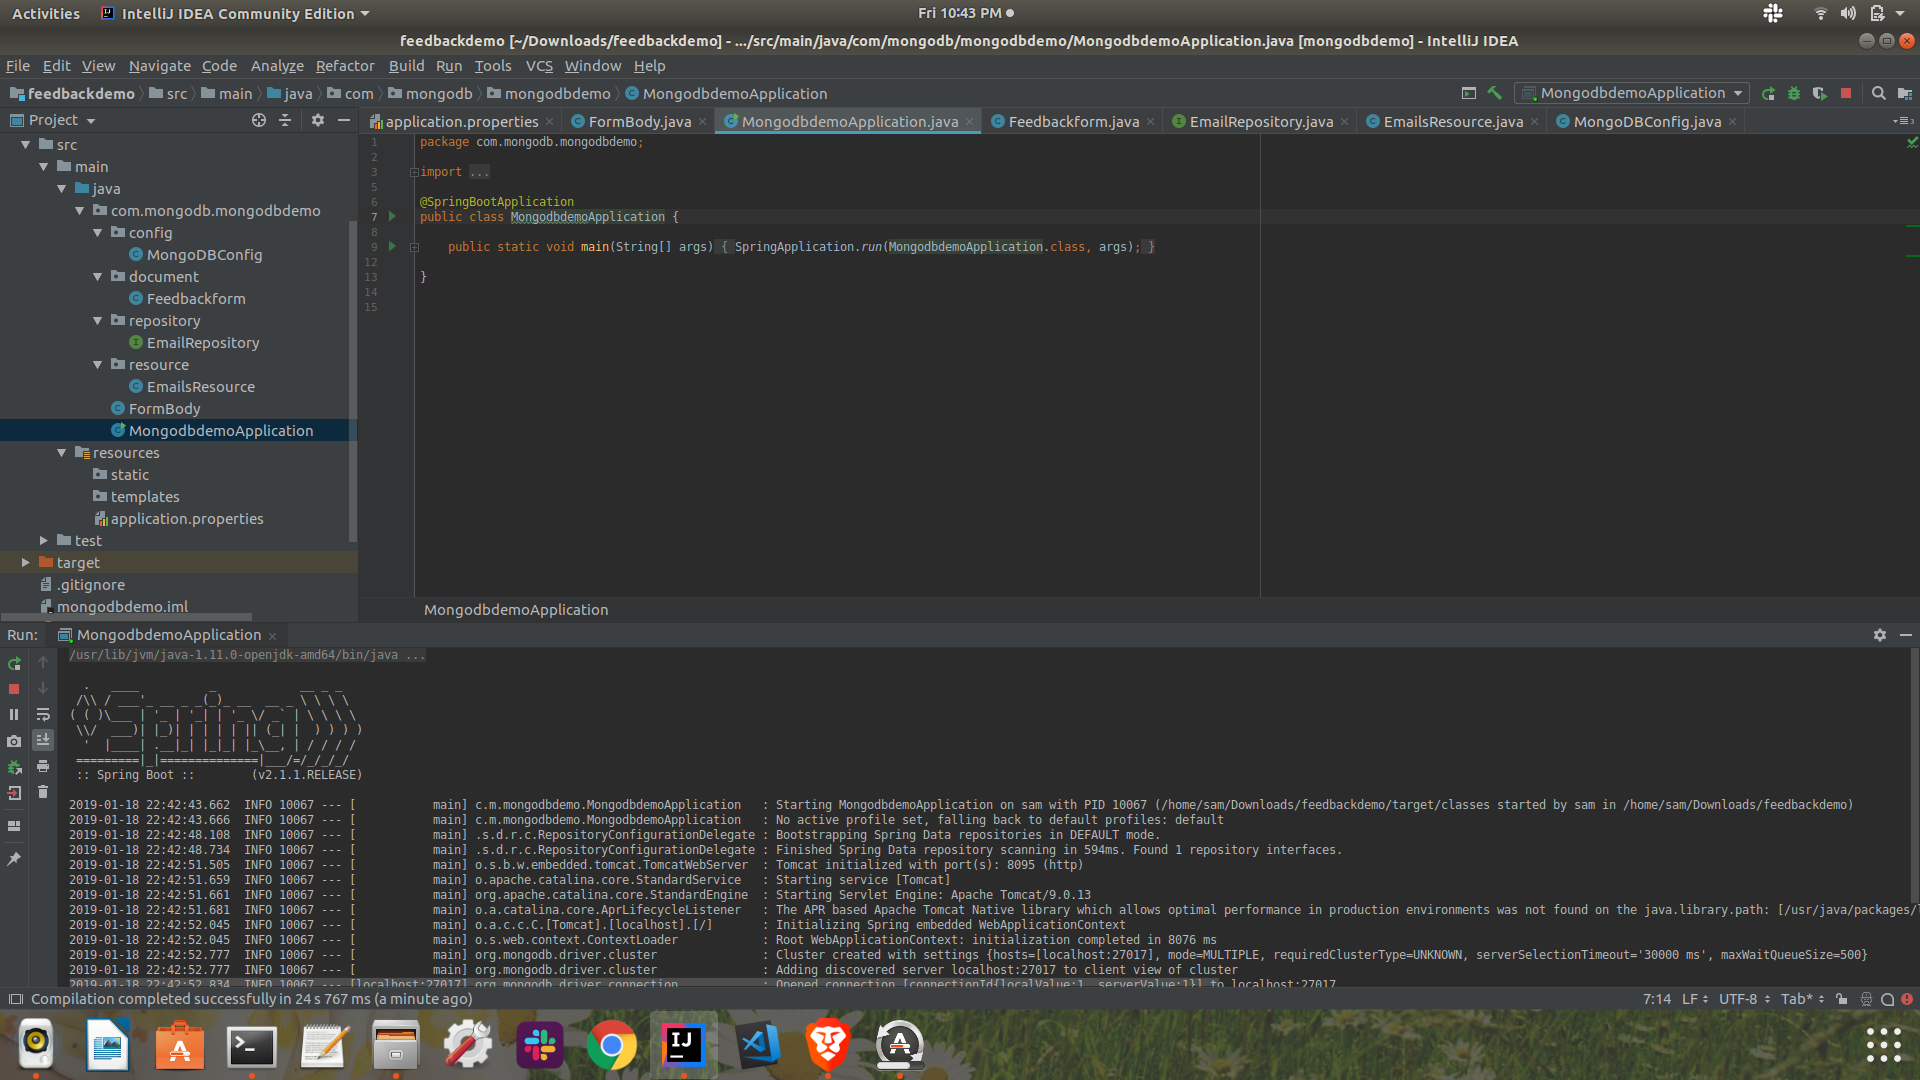Image resolution: width=1920 pixels, height=1080 pixels.
Task: Clear console with the trash icon
Action: coord(43,792)
